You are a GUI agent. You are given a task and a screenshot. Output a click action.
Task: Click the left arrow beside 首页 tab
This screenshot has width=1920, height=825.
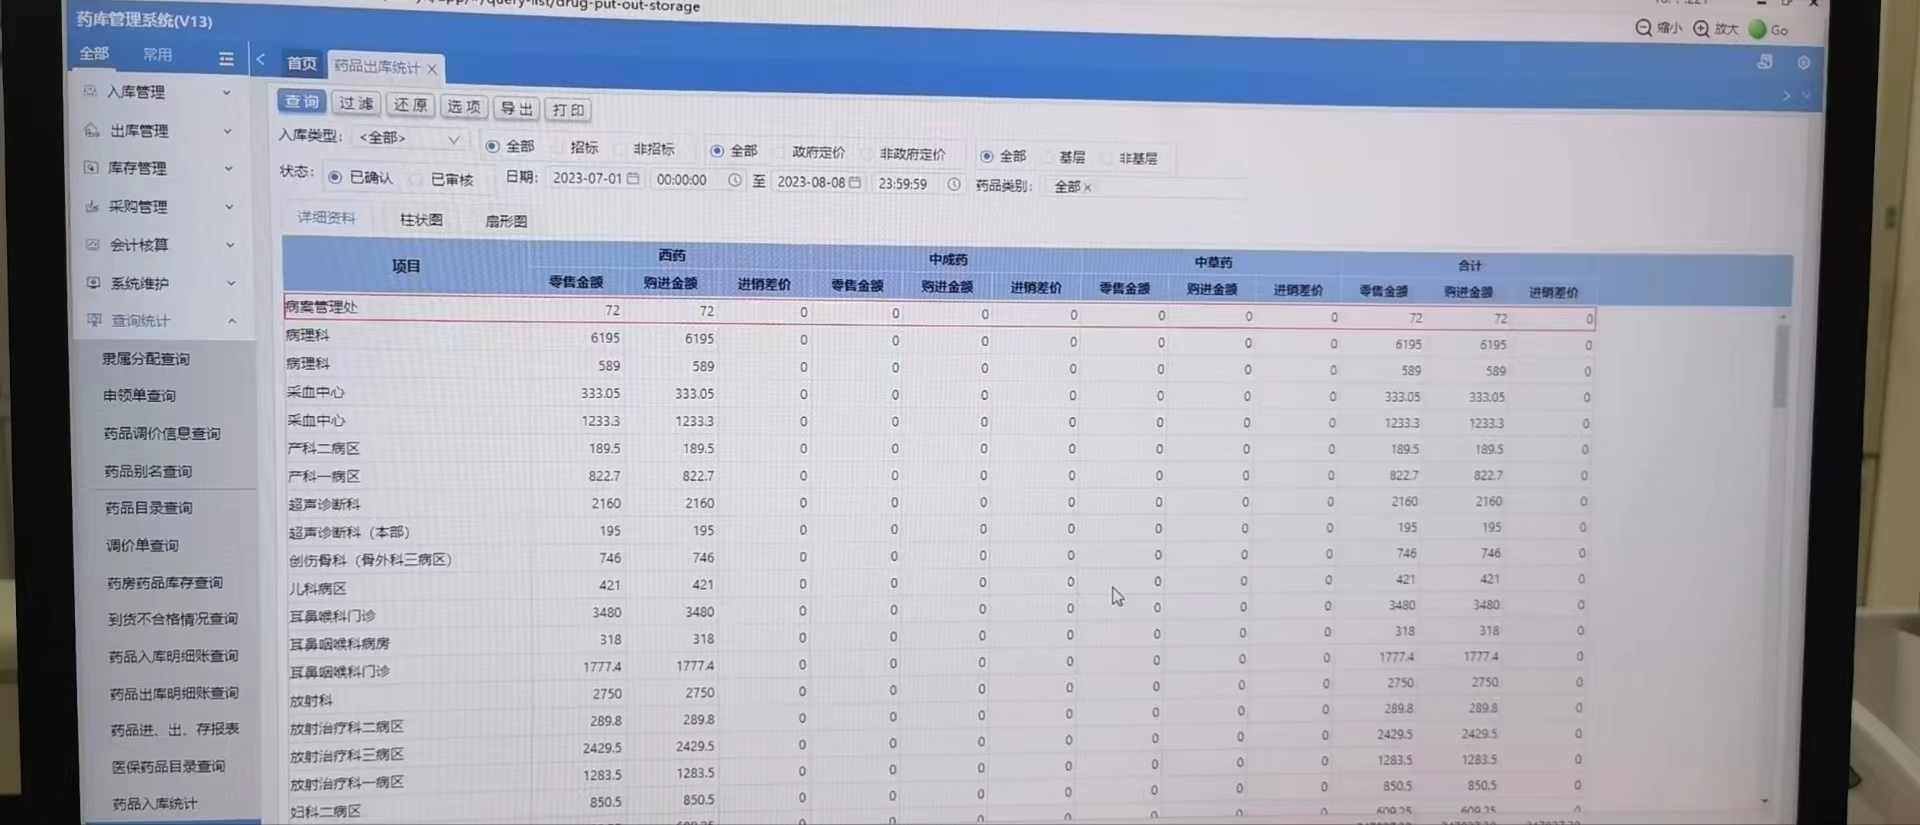click(260, 59)
